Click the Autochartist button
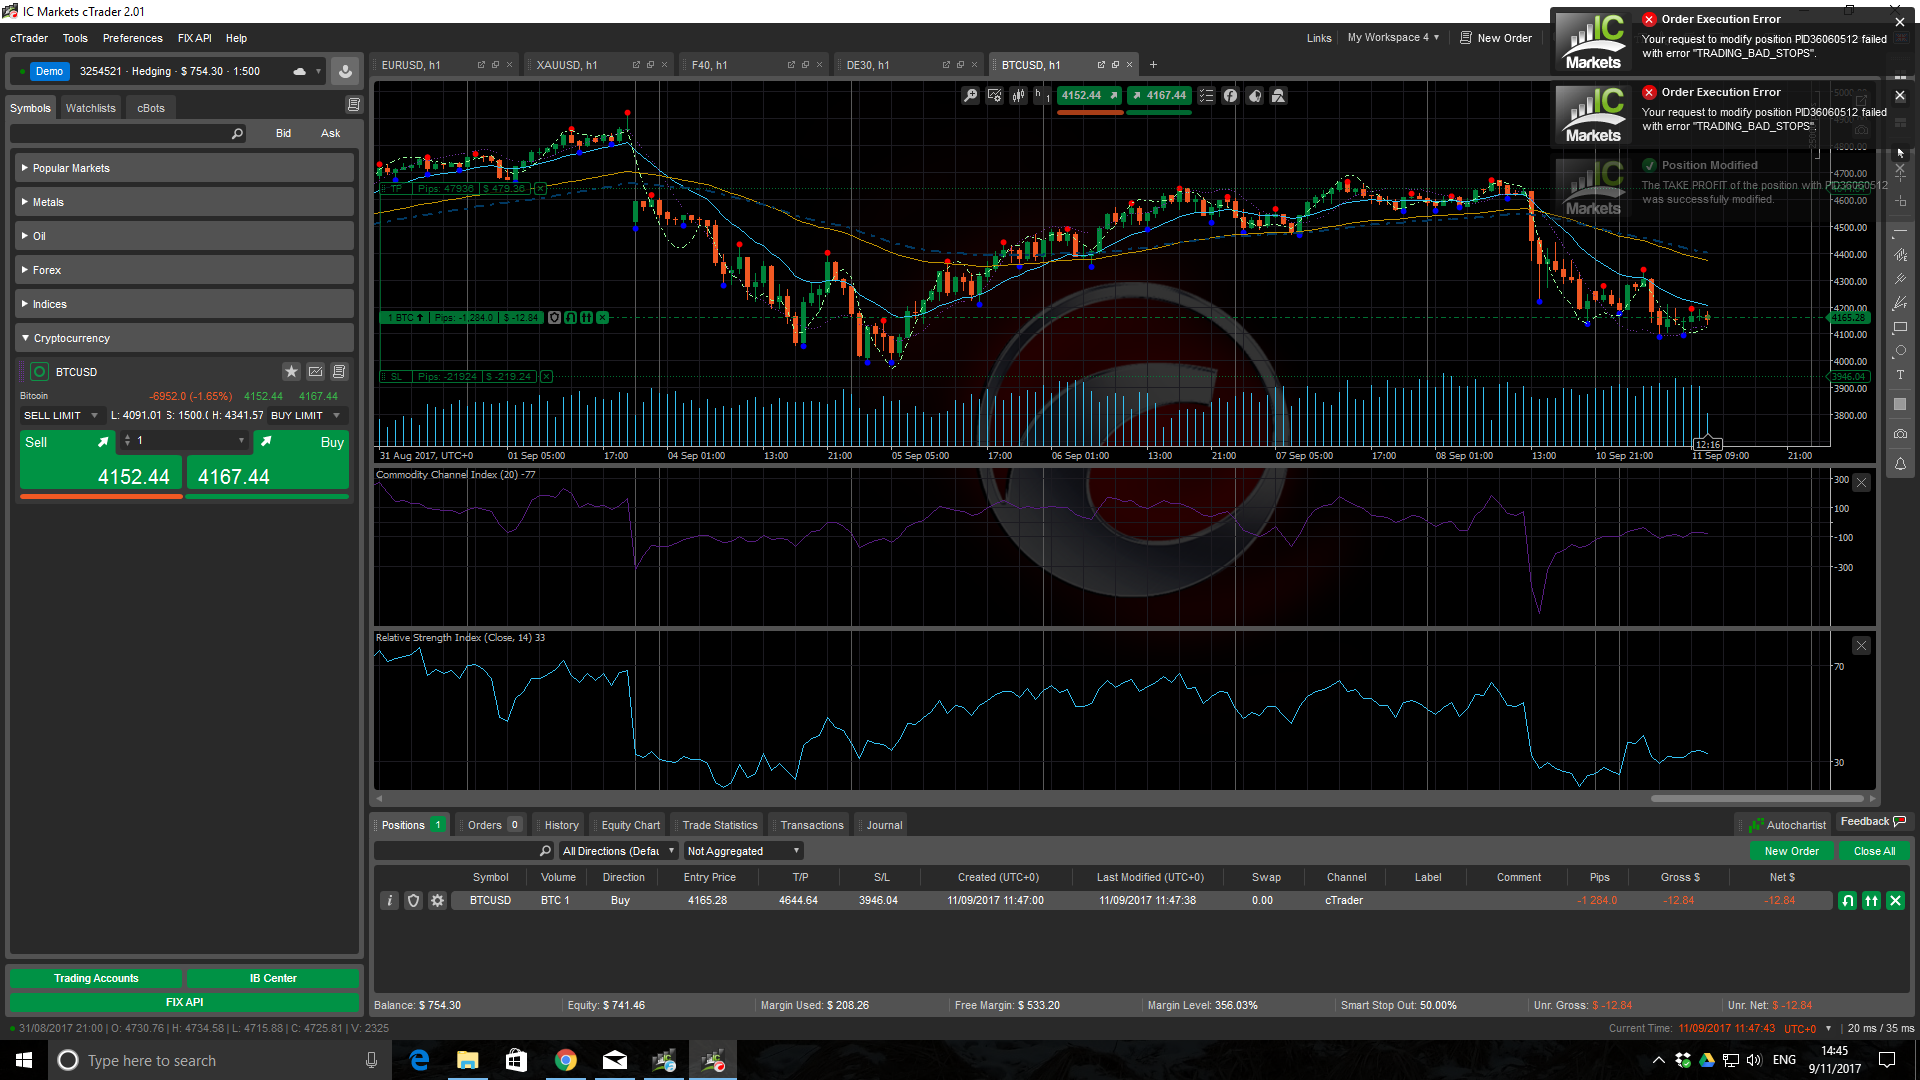 pyautogui.click(x=1787, y=825)
